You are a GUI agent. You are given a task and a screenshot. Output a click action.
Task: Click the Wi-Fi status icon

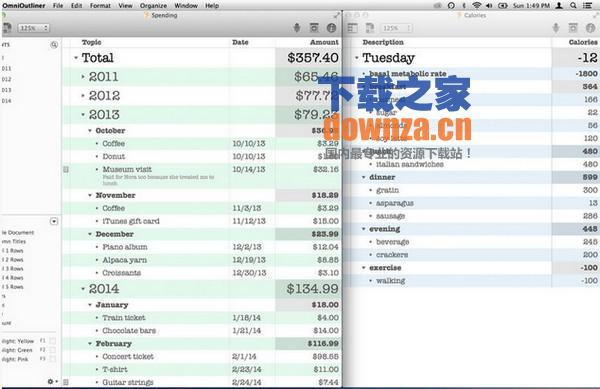[476, 5]
